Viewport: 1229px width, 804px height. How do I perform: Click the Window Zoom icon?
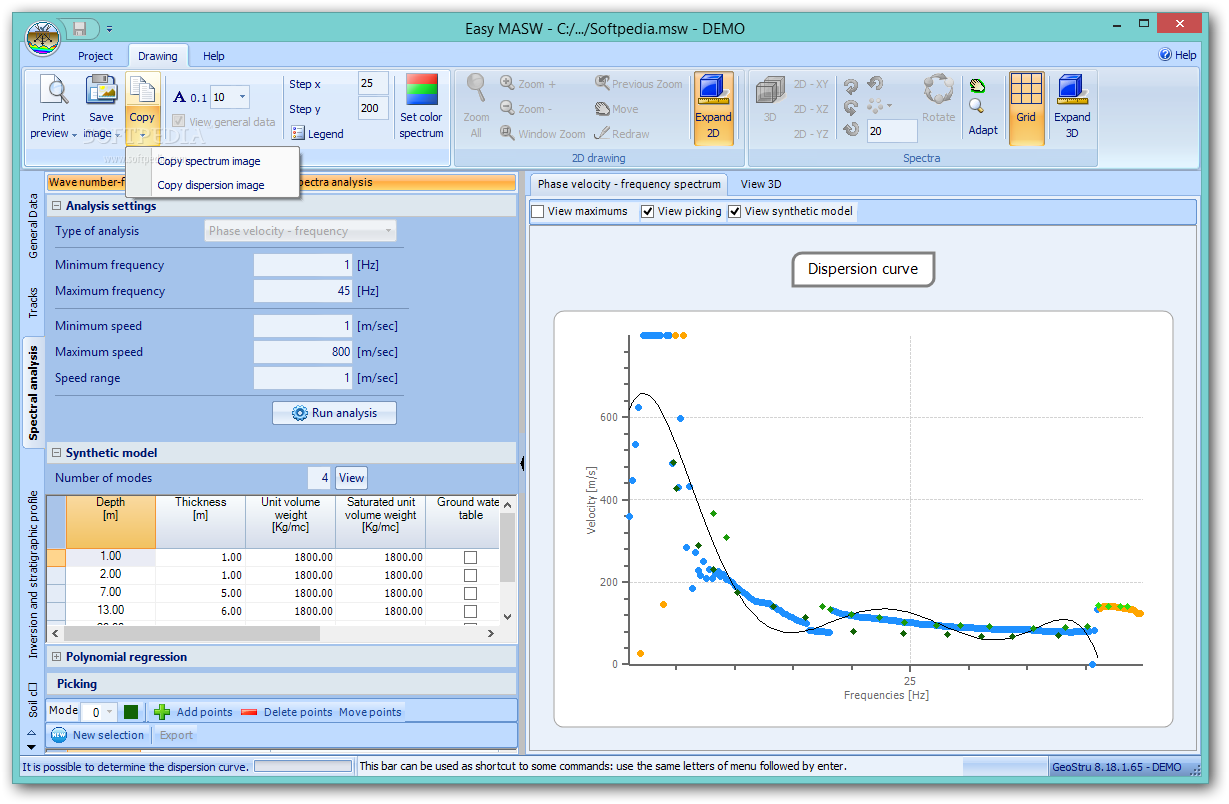[x=508, y=133]
